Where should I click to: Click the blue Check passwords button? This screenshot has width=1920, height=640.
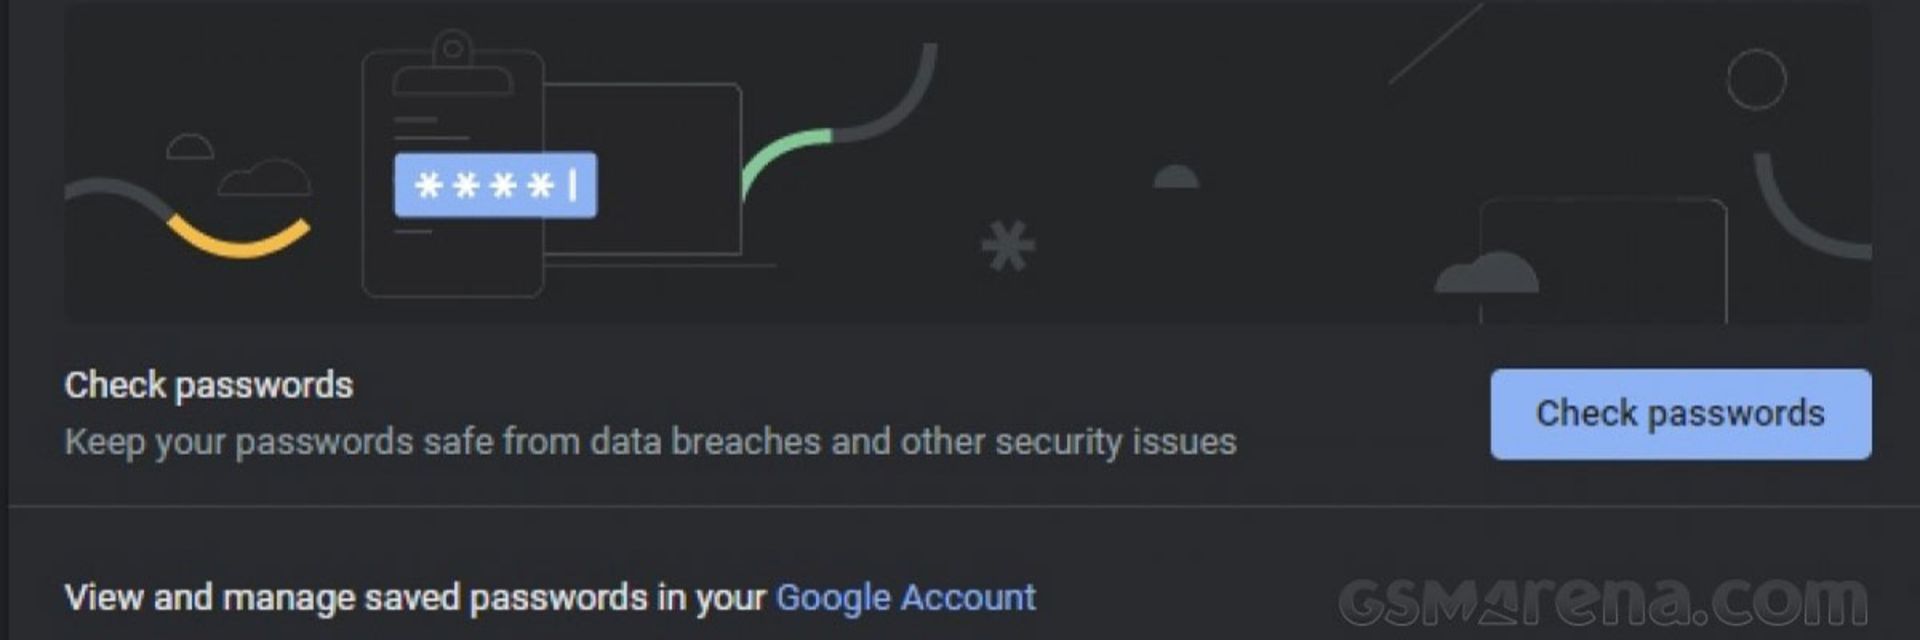point(1680,414)
